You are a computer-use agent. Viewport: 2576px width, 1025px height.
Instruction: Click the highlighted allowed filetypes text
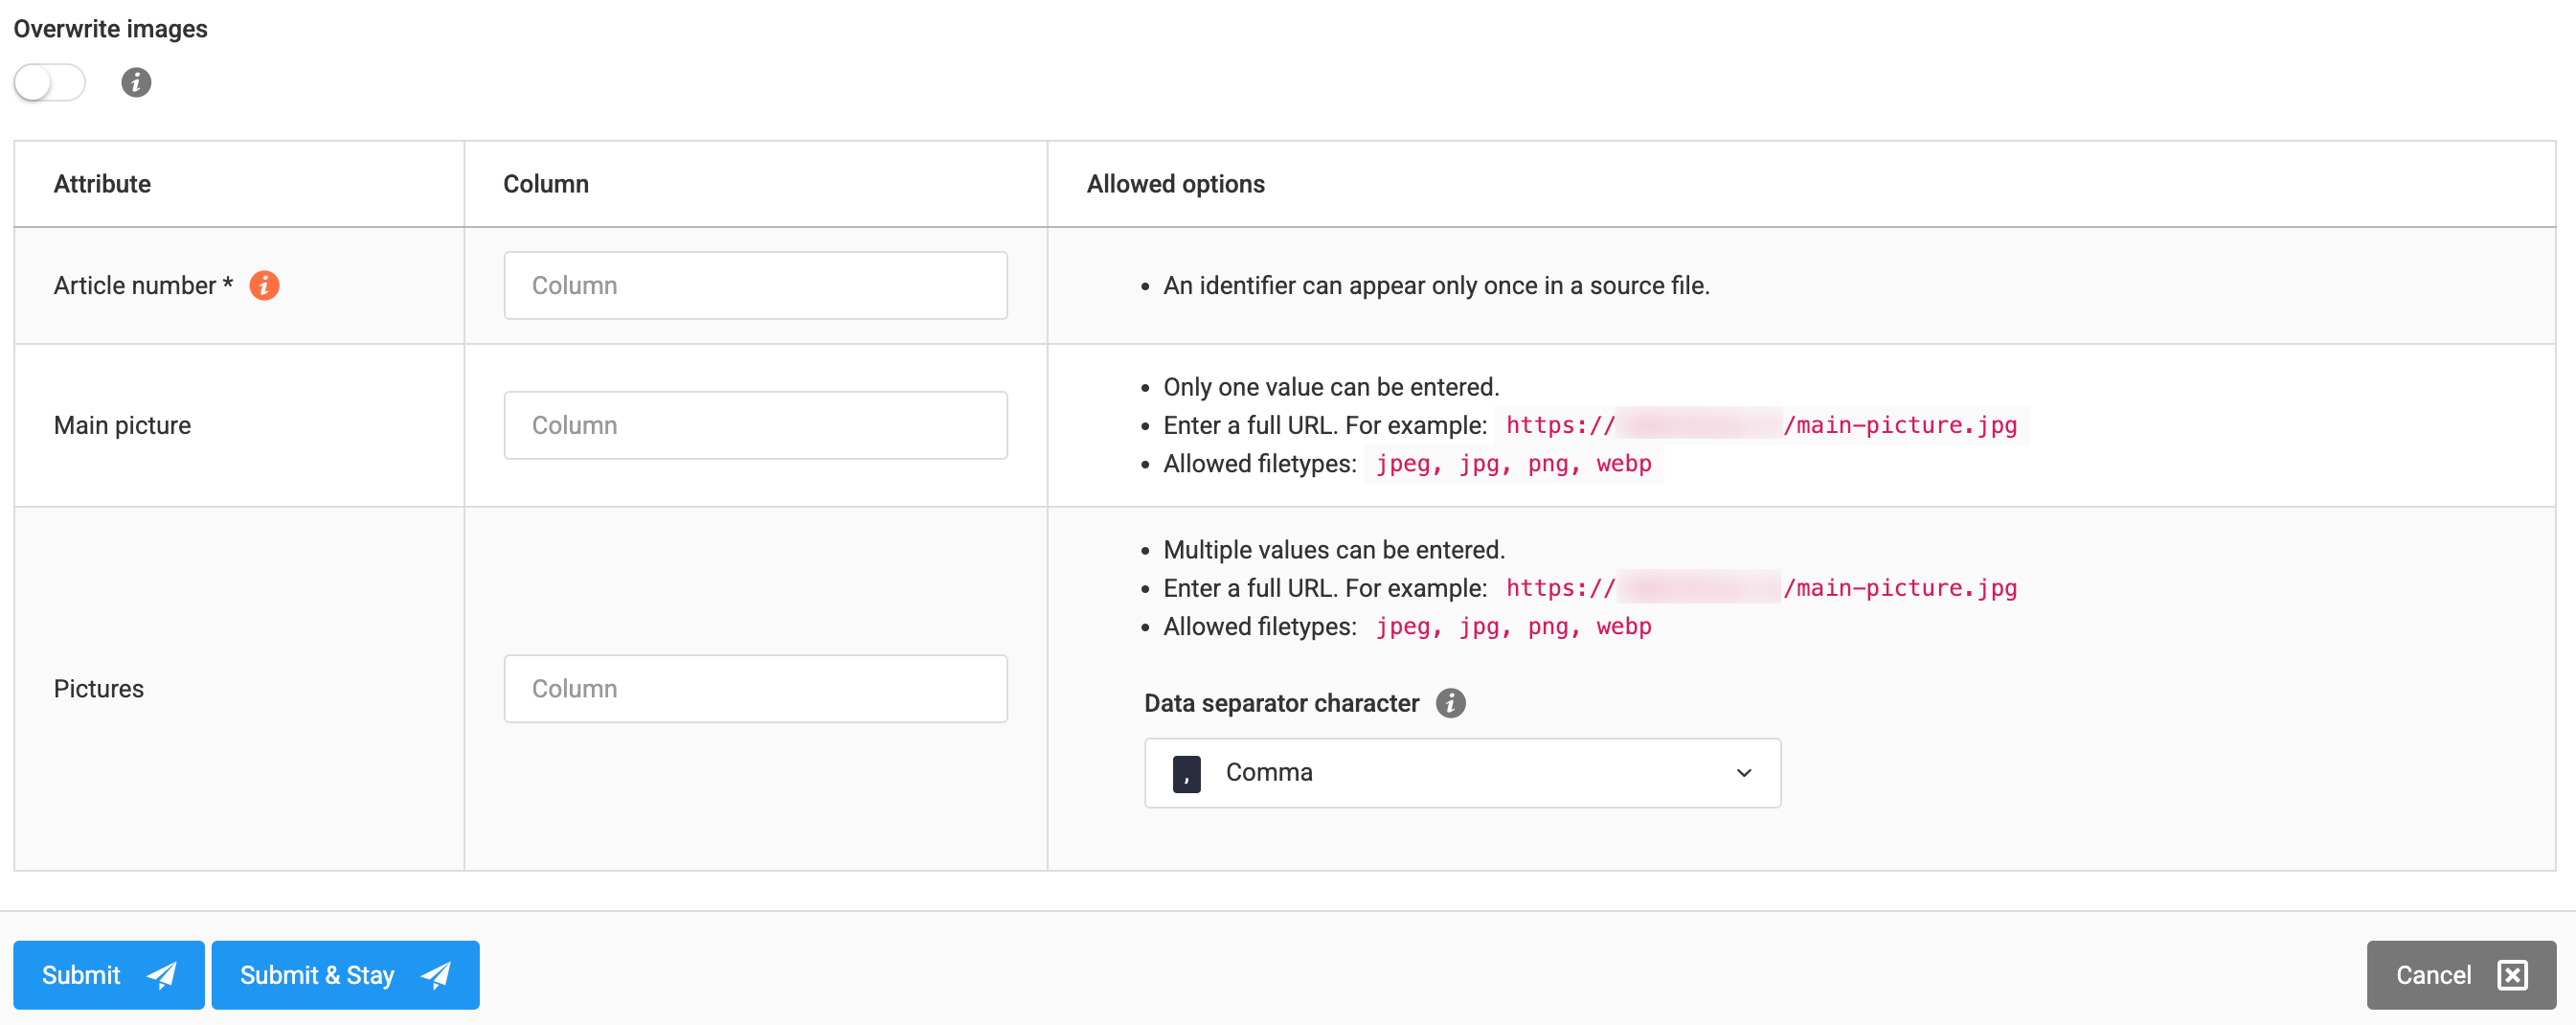pyautogui.click(x=1511, y=463)
